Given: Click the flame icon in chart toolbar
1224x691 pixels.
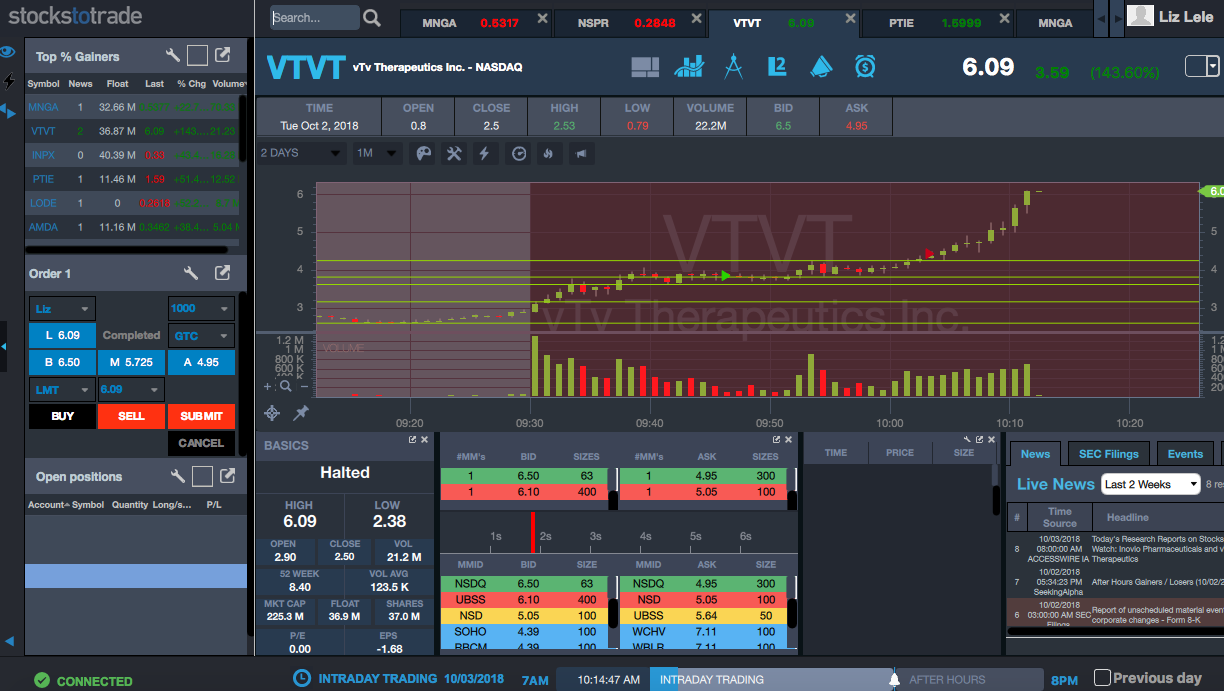Looking at the screenshot, I should (x=548, y=153).
